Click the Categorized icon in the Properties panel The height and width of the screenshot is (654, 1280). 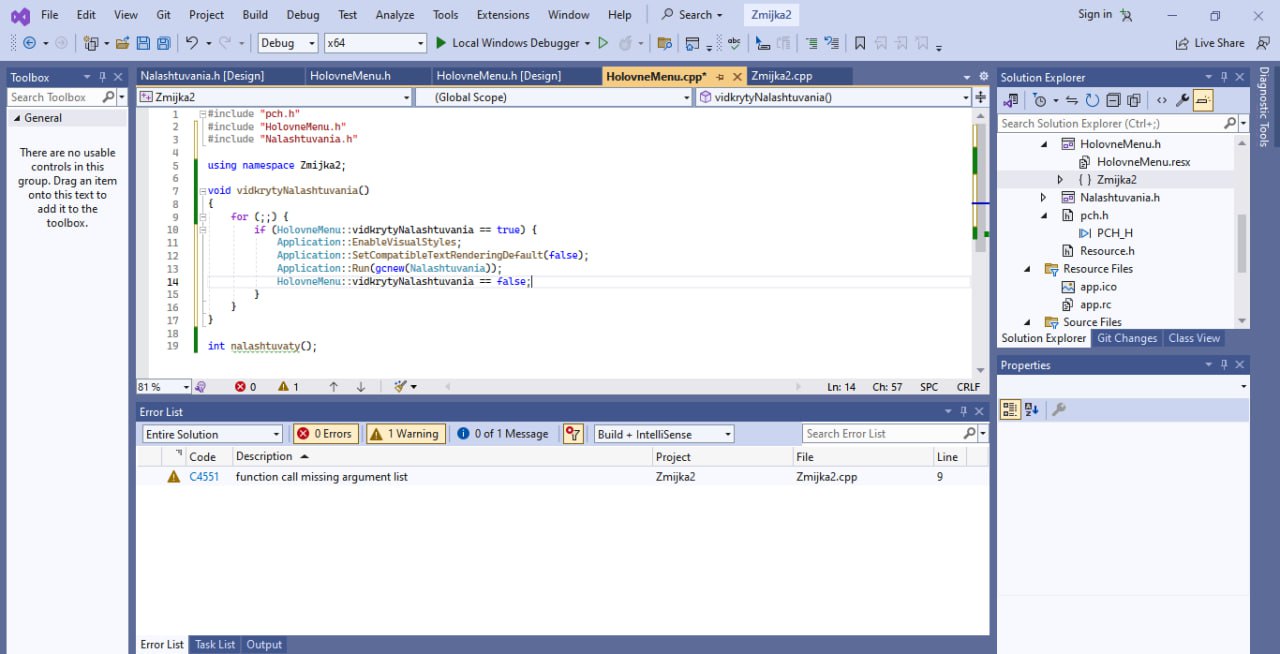point(1010,409)
